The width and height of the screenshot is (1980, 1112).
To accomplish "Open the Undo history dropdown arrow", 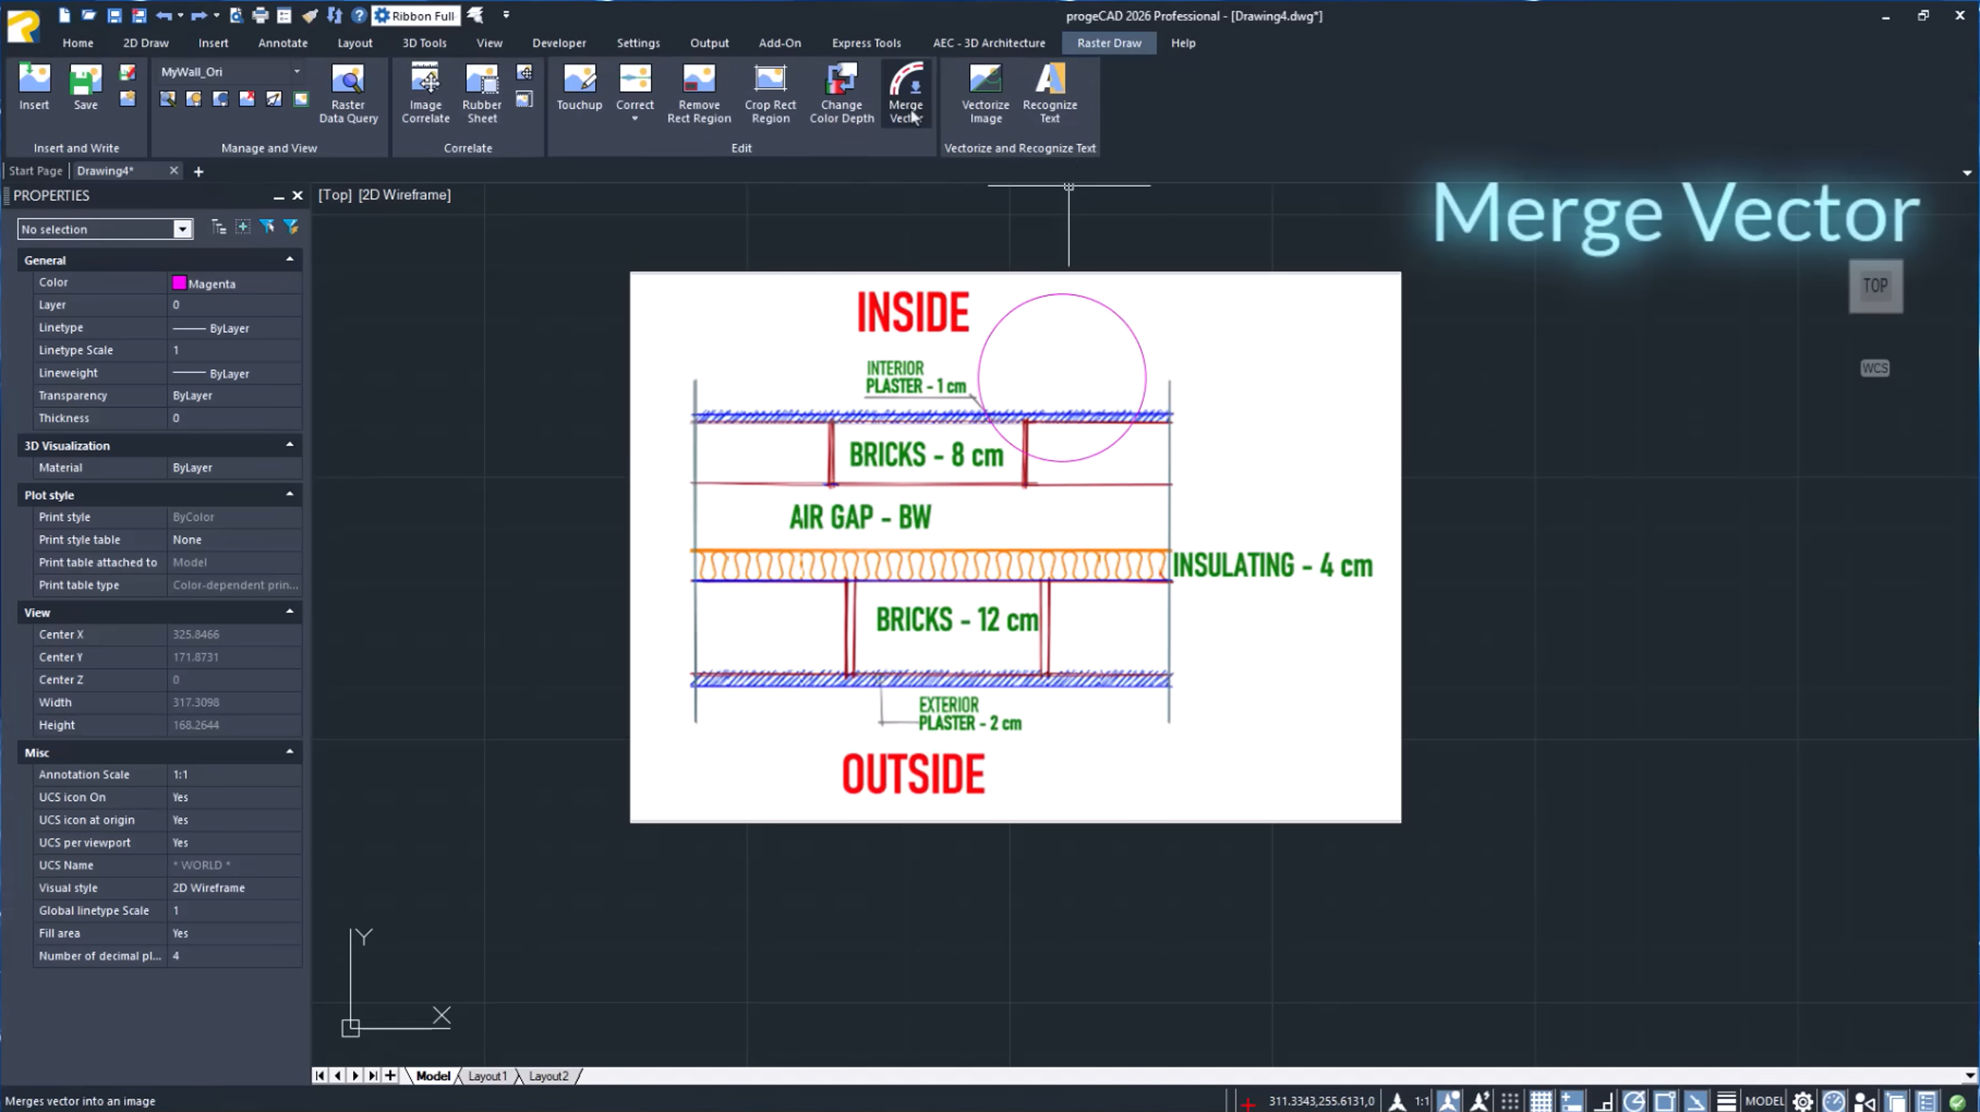I will click(x=180, y=15).
